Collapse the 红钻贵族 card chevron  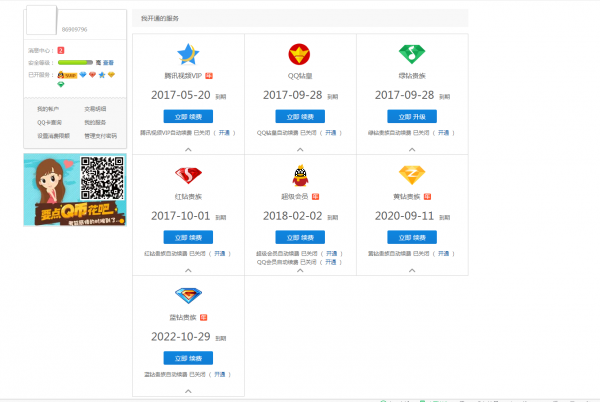[188, 270]
